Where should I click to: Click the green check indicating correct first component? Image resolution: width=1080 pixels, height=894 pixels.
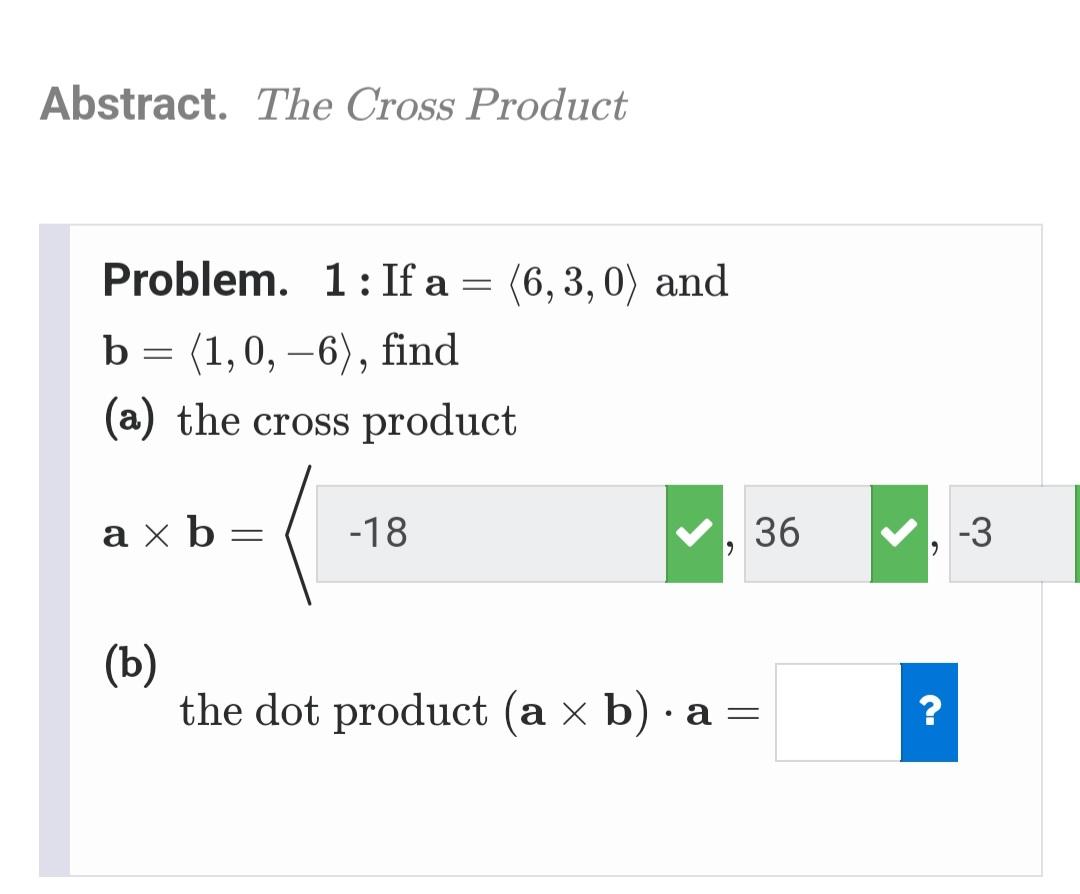[x=693, y=533]
